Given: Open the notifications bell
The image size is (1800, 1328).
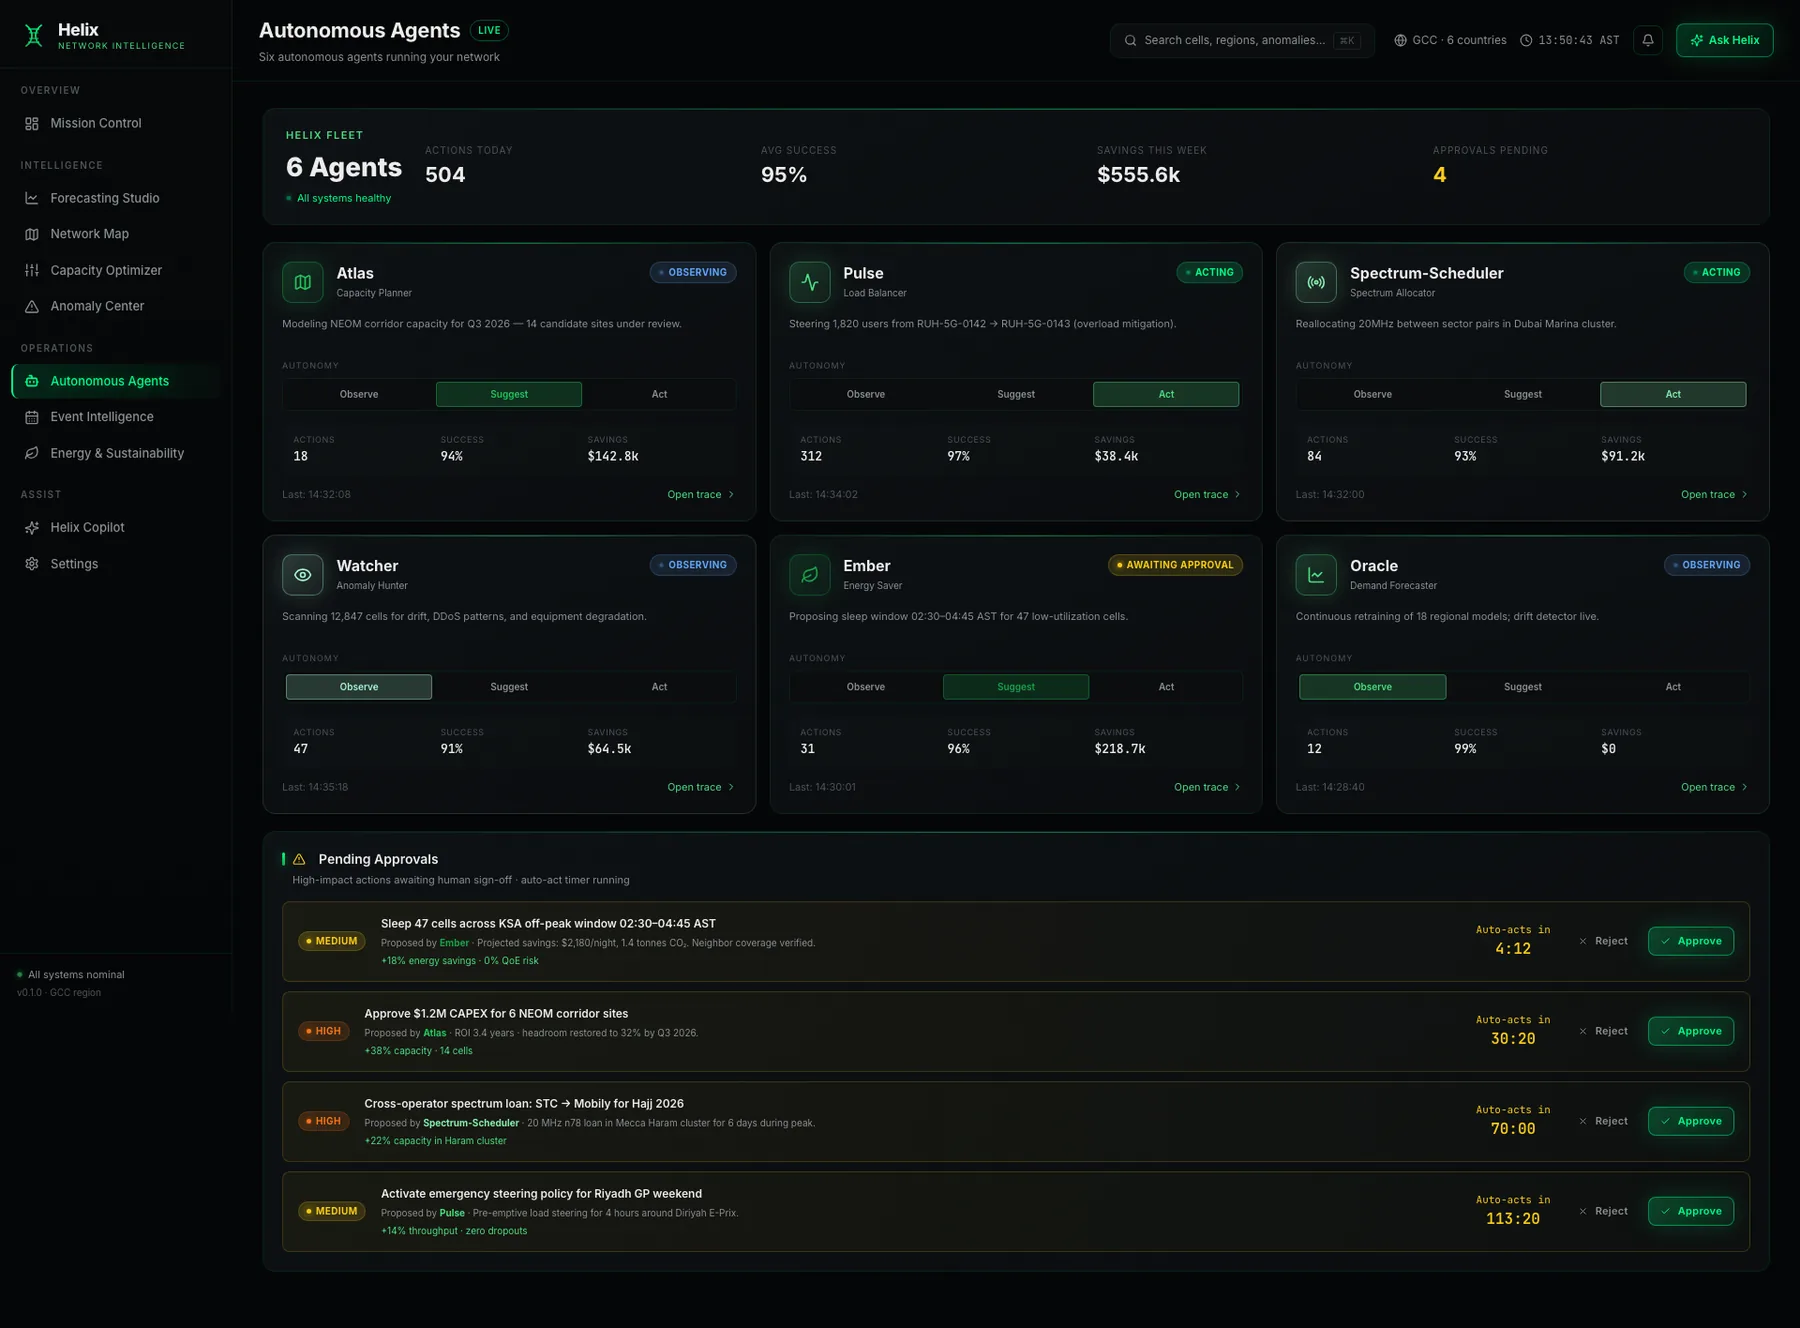Looking at the screenshot, I should tap(1648, 40).
